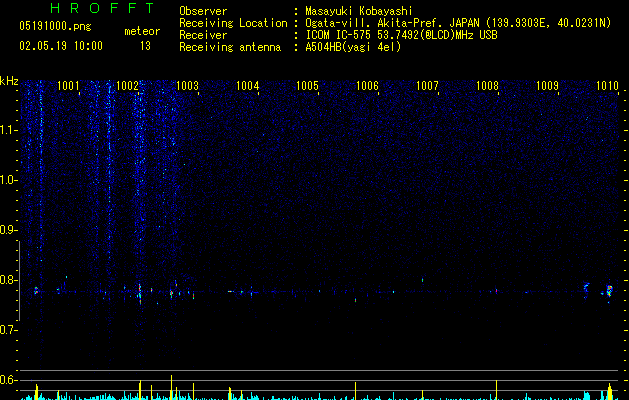Click the Observer label
Image resolution: width=629 pixels, height=400 pixels.
[x=203, y=11]
